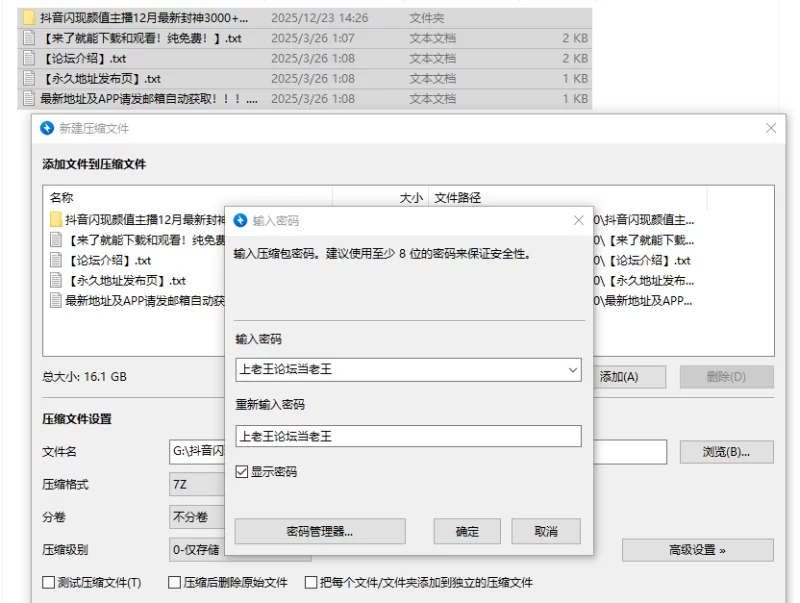Select folder icon of 抖音闪现颜值主播 in file explorer
The height and width of the screenshot is (603, 800).
click(x=29, y=18)
